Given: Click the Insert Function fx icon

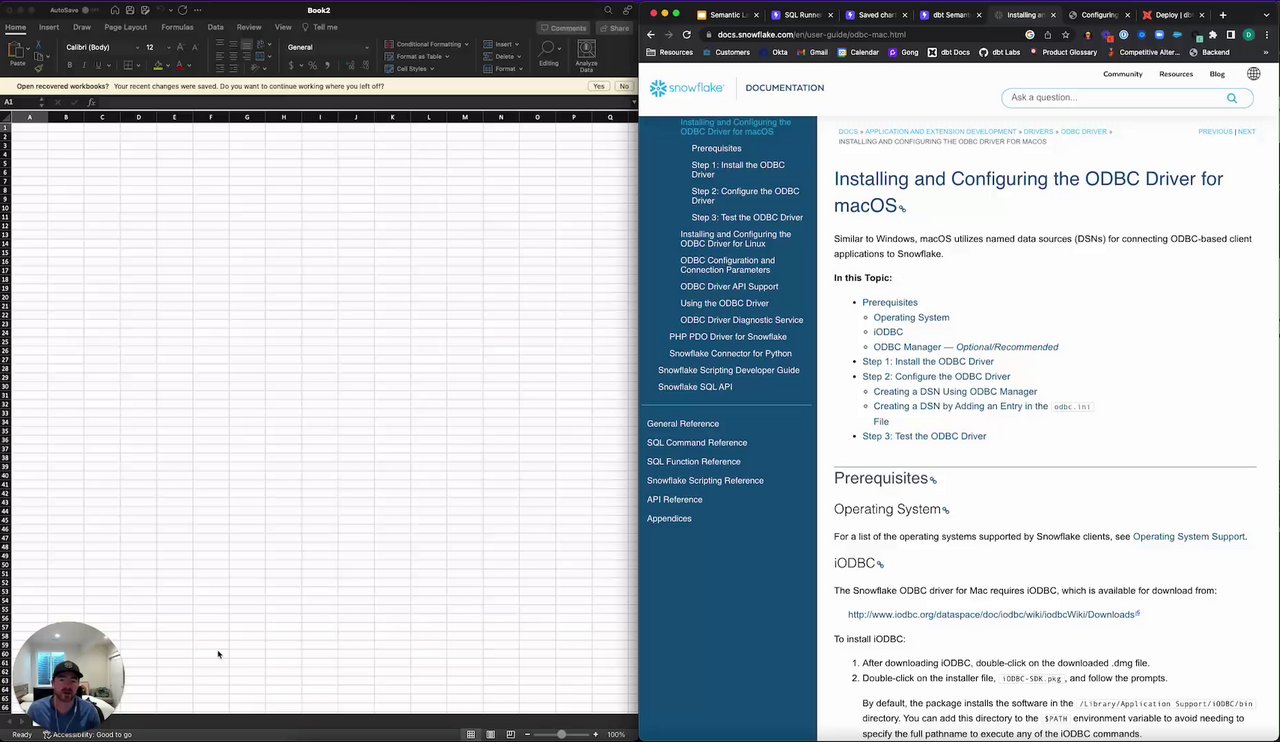Looking at the screenshot, I should click(90, 102).
